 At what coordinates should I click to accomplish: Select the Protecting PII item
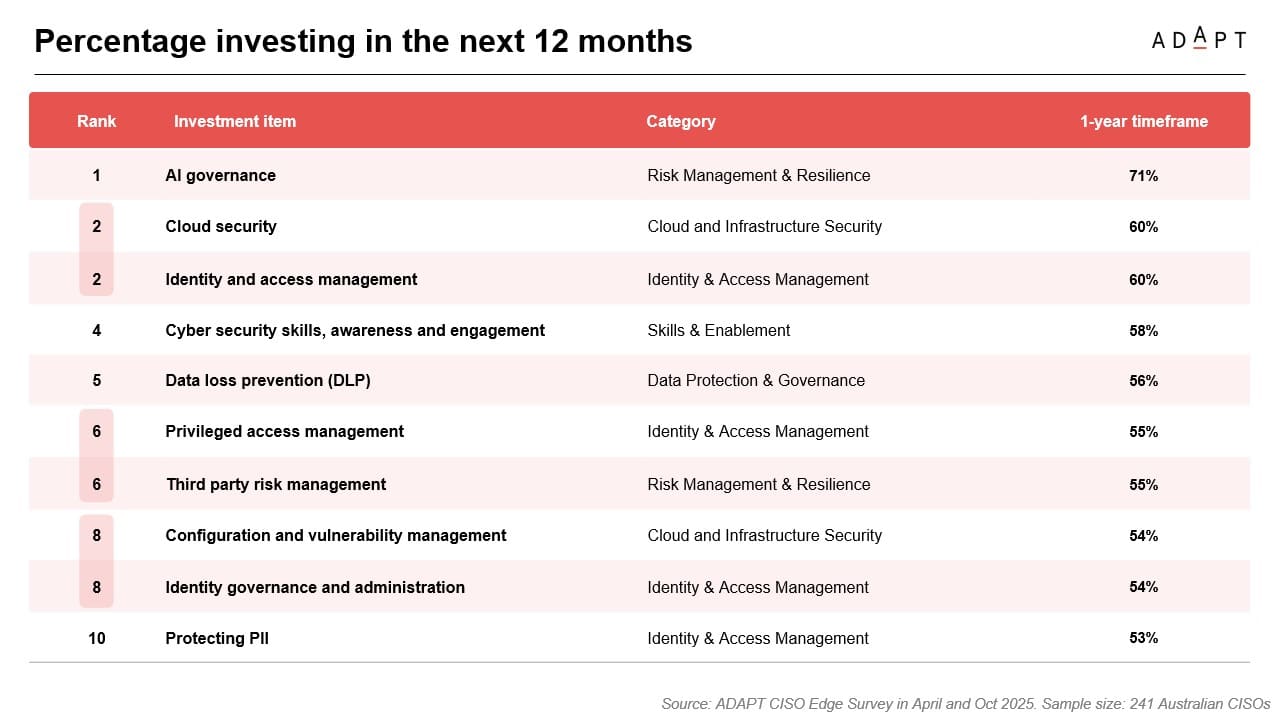click(x=217, y=638)
